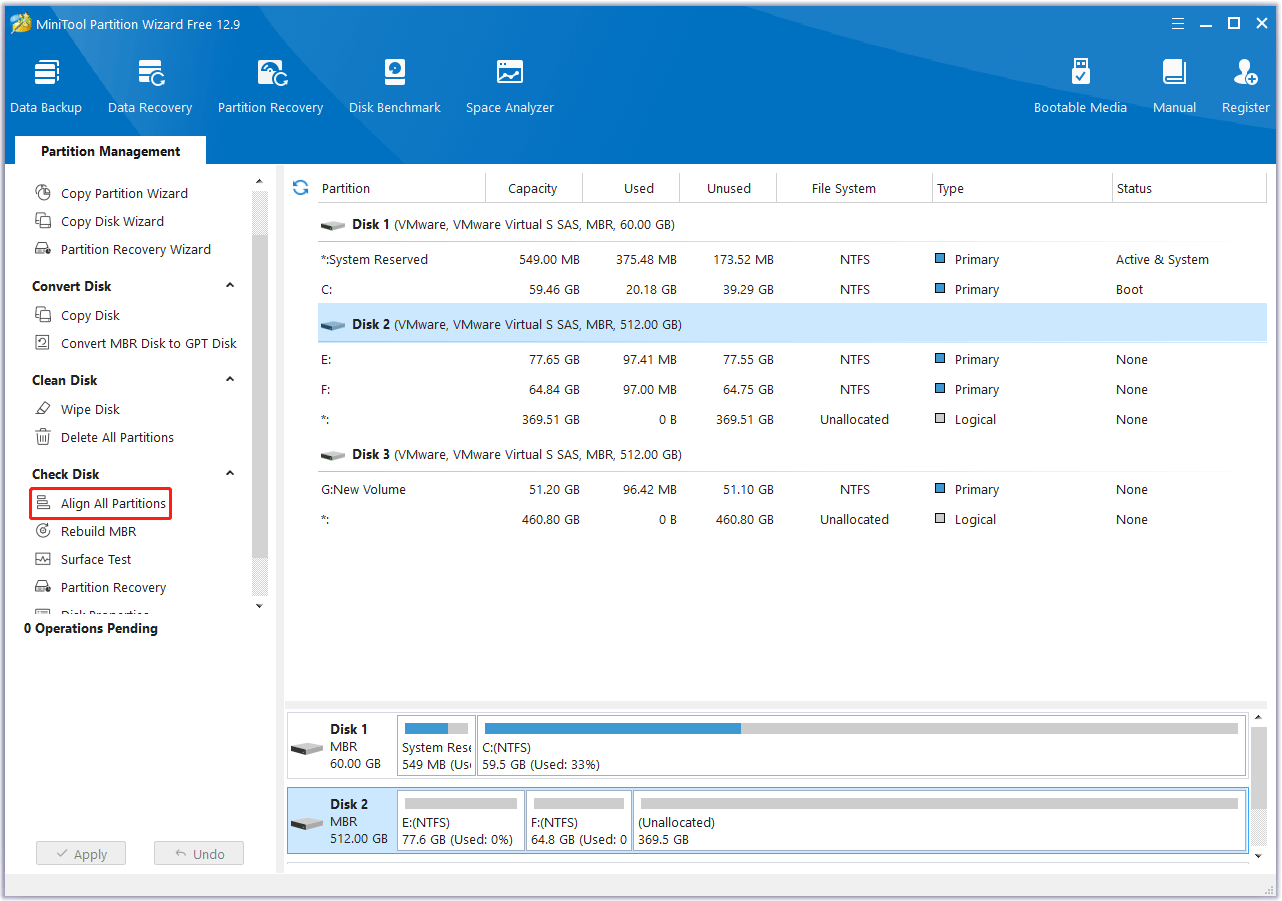Open the Data Backup tool

tap(46, 87)
